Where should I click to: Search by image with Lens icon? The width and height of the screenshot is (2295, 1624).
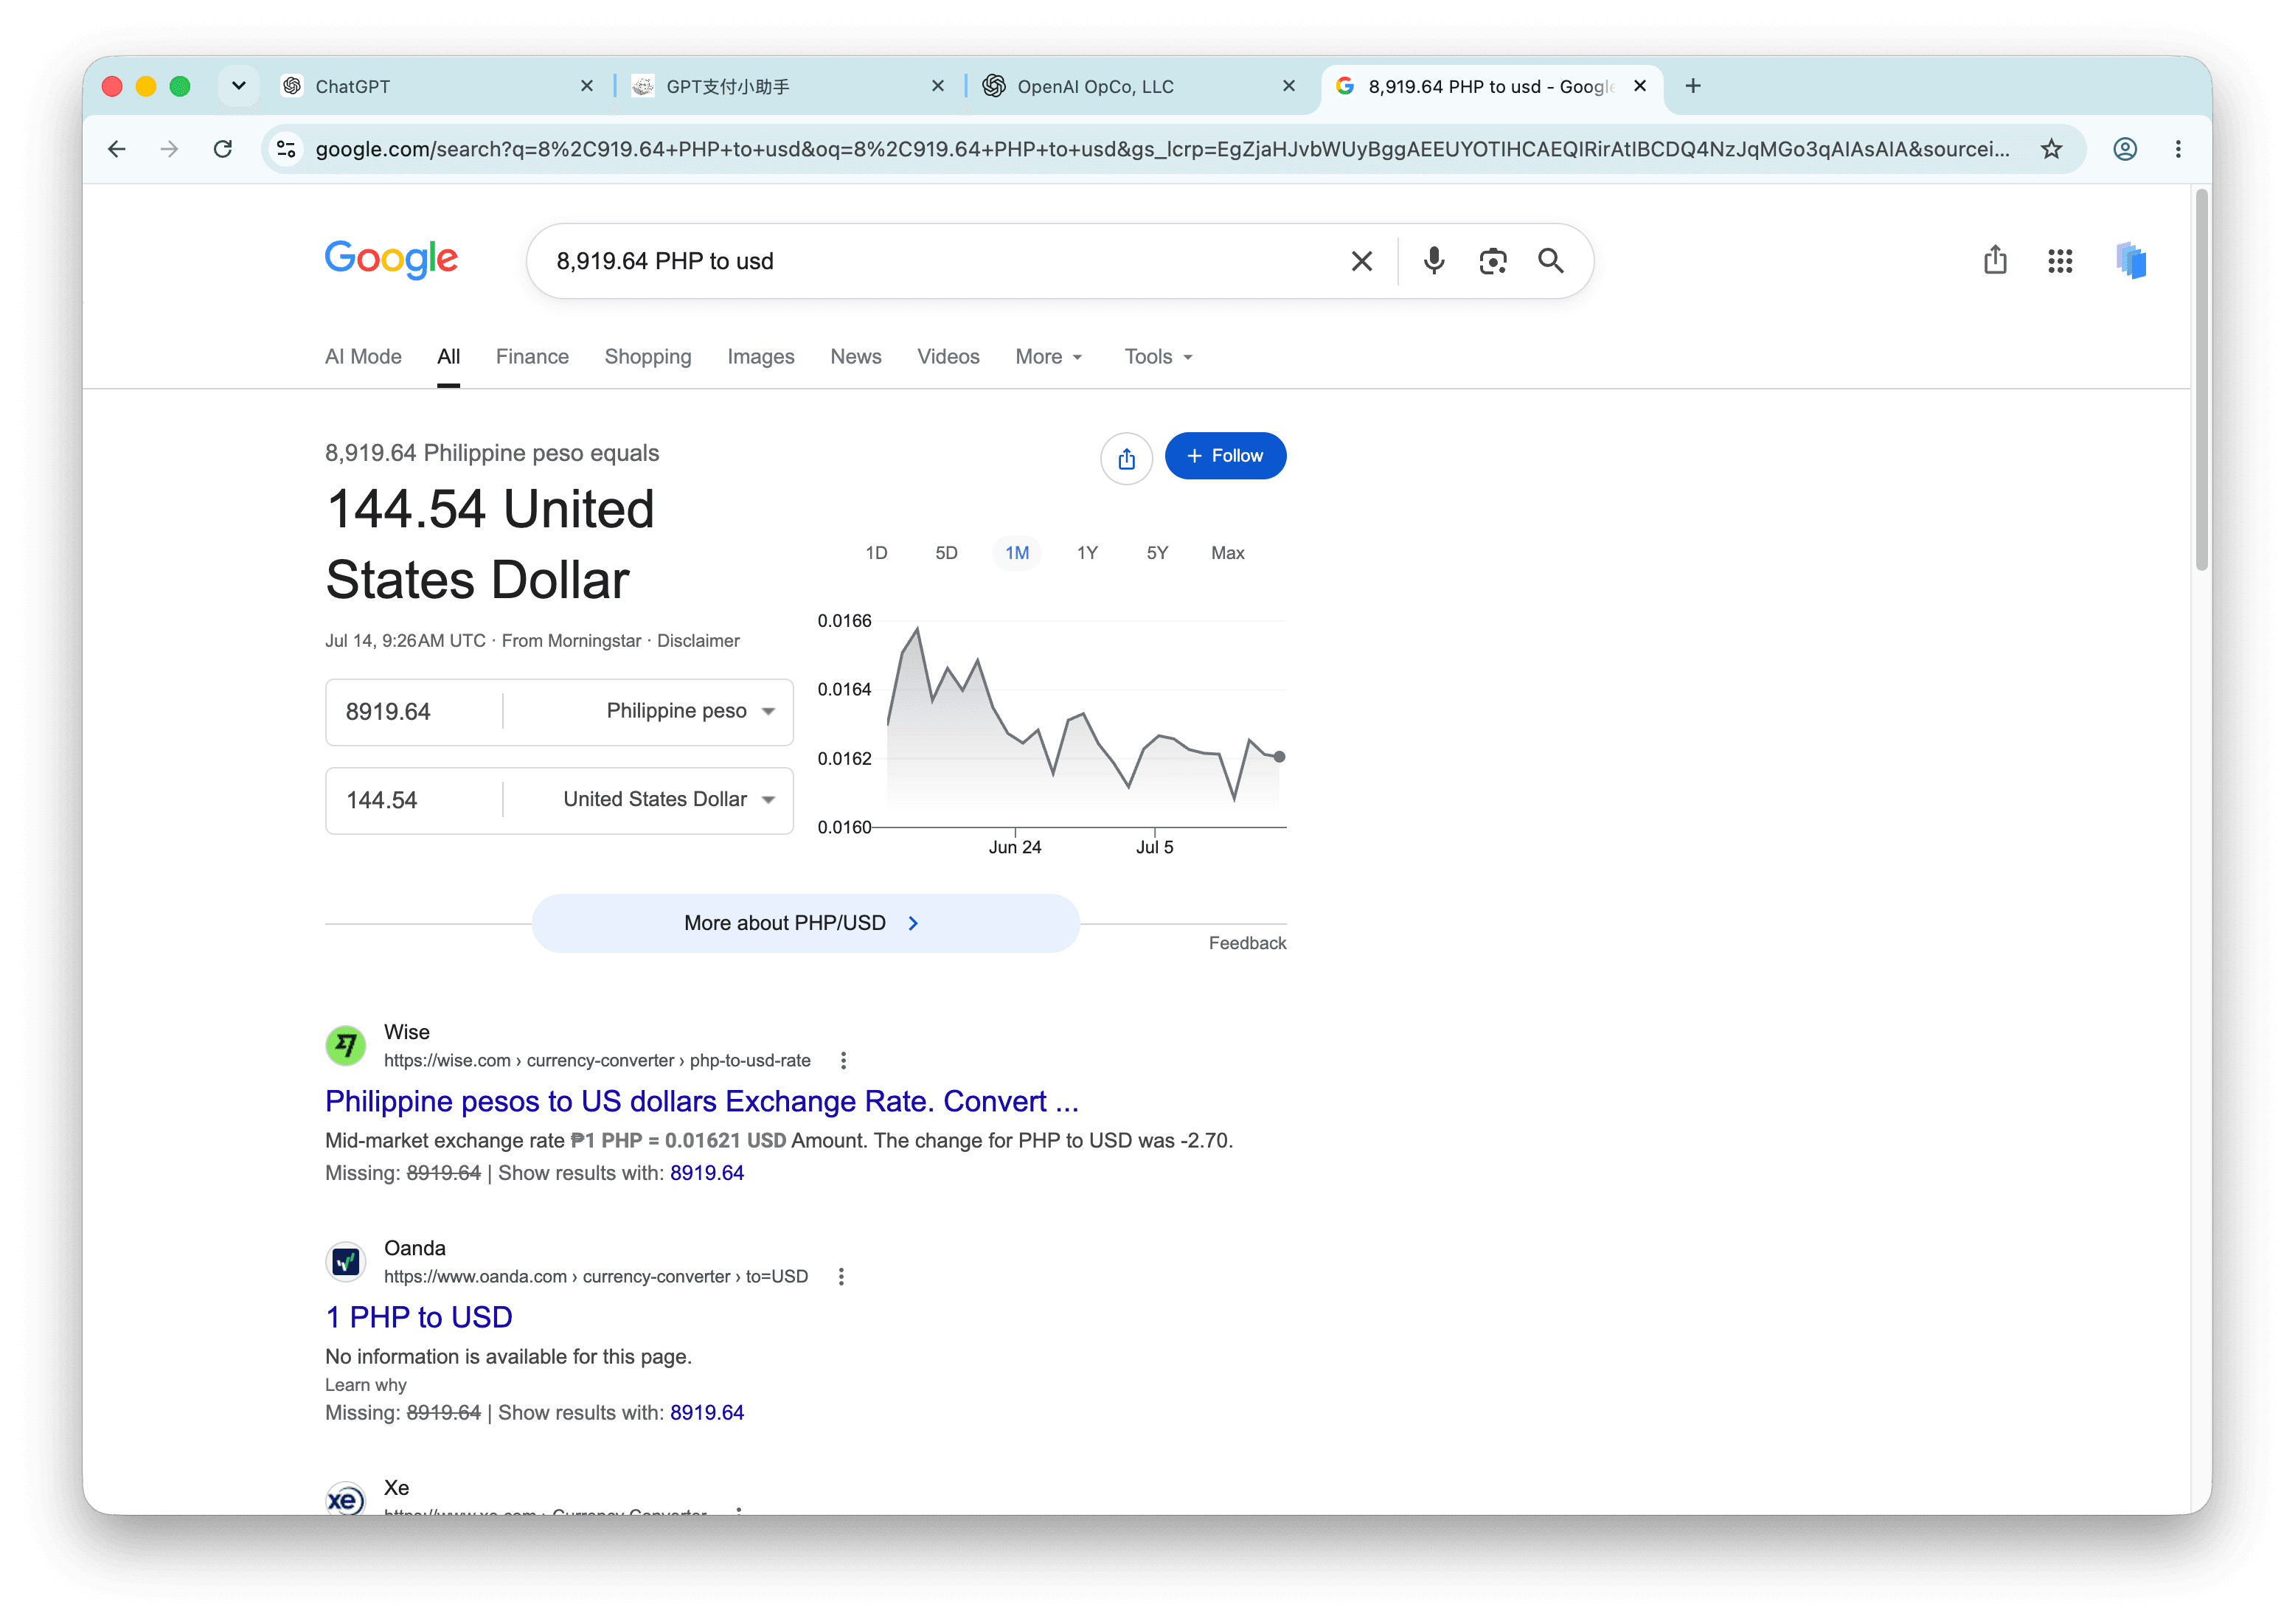click(1492, 261)
